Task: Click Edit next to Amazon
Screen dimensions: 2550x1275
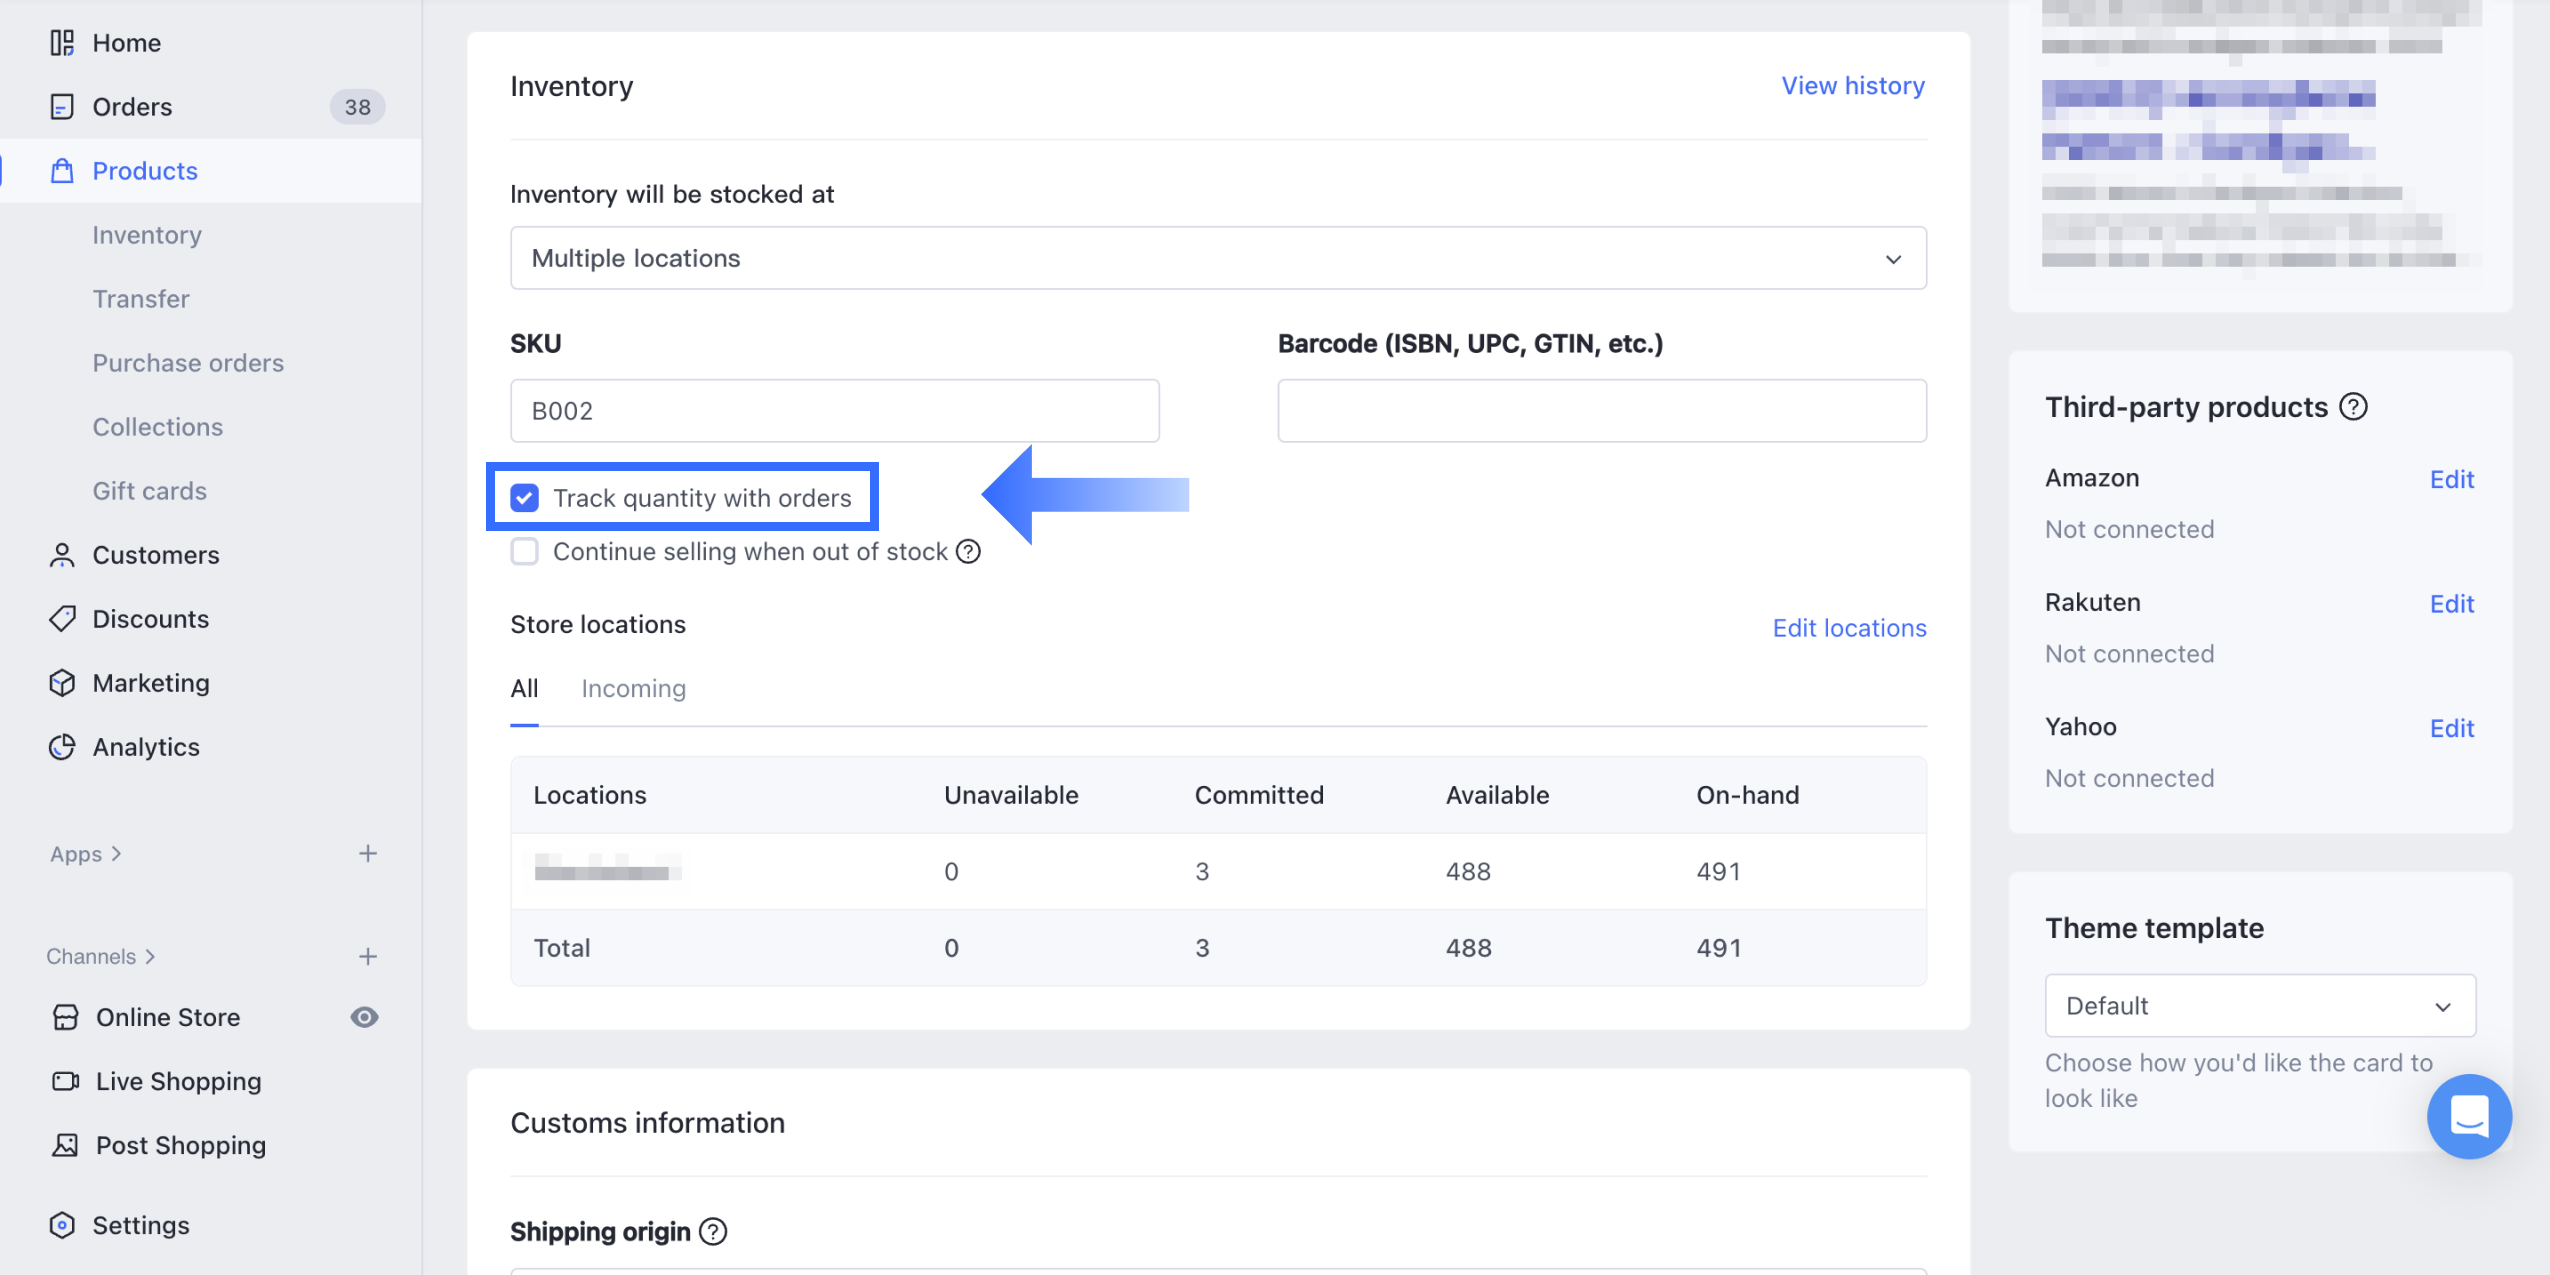Action: tap(2451, 480)
